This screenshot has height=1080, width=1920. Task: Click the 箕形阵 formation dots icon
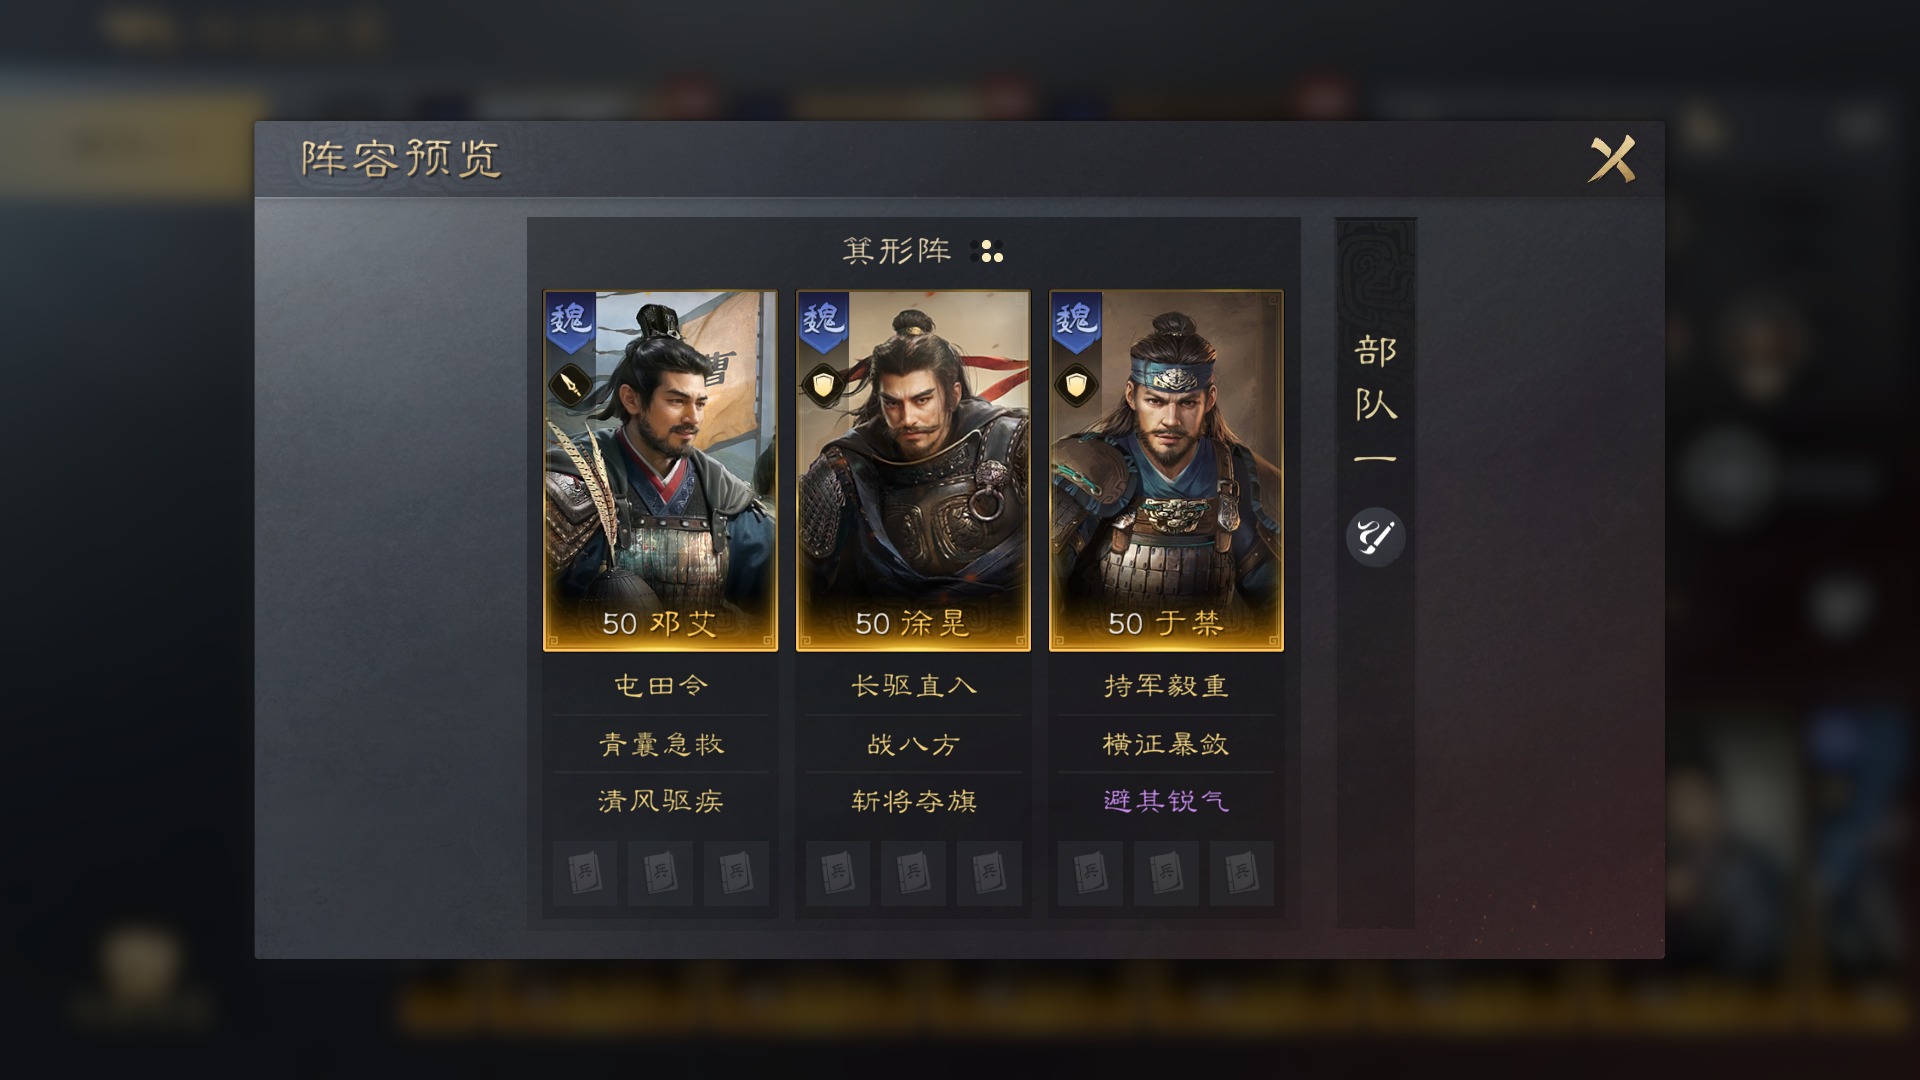[x=987, y=251]
